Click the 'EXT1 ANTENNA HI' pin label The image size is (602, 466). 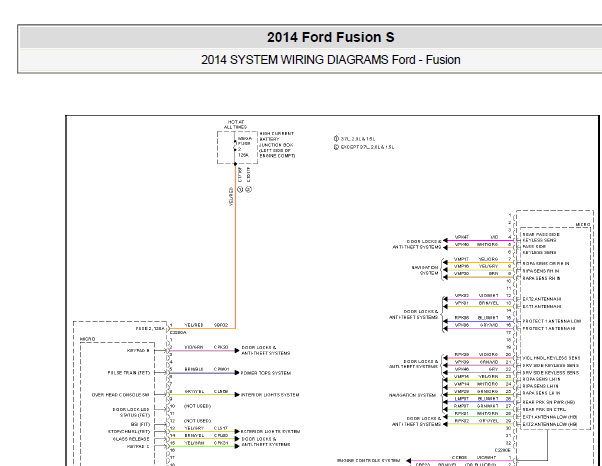(x=542, y=306)
